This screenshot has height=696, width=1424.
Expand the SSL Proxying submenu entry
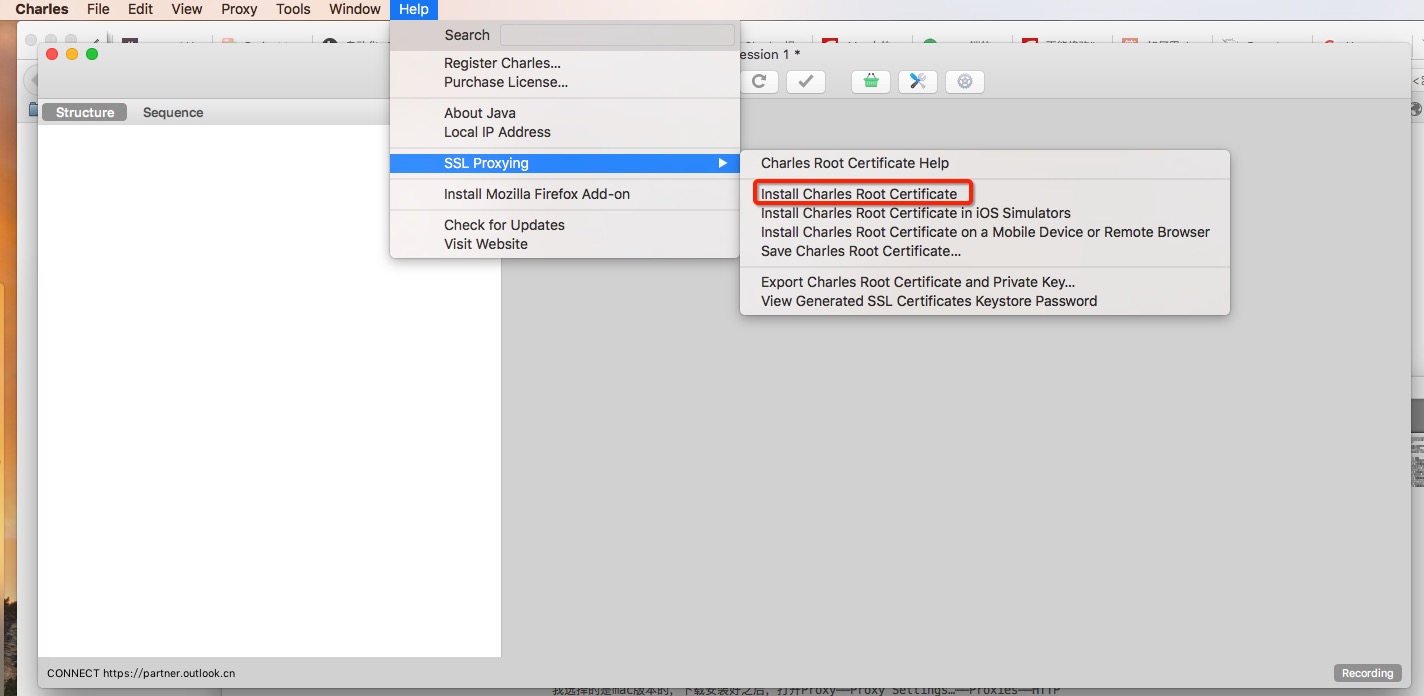pos(565,163)
